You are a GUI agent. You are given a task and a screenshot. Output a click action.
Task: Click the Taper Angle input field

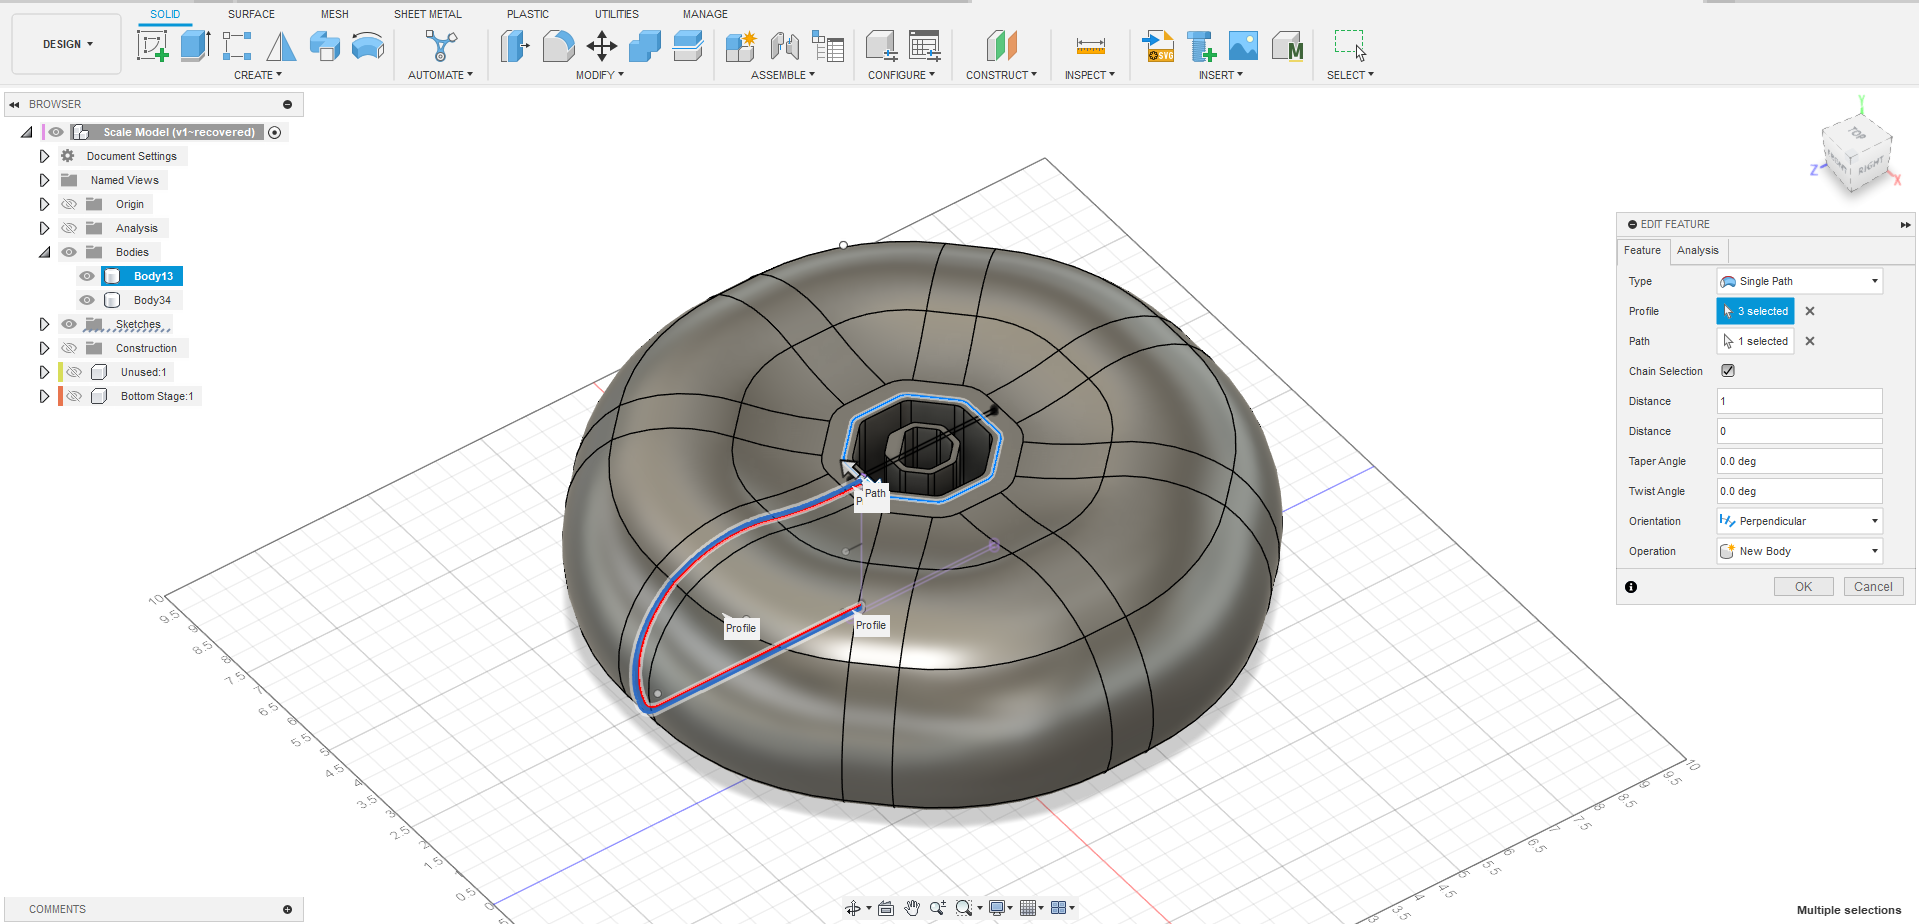(1799, 461)
